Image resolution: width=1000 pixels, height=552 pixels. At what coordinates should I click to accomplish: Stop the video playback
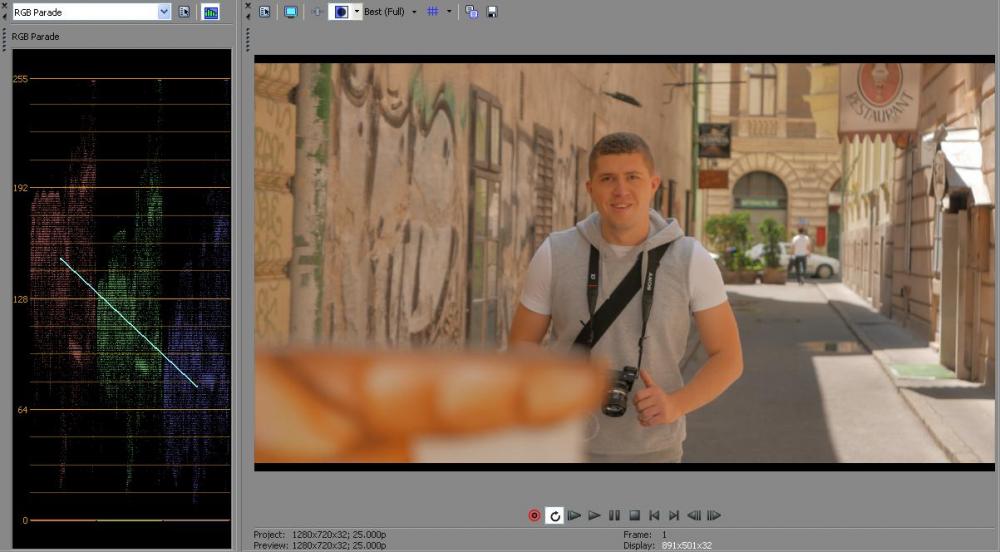[634, 515]
